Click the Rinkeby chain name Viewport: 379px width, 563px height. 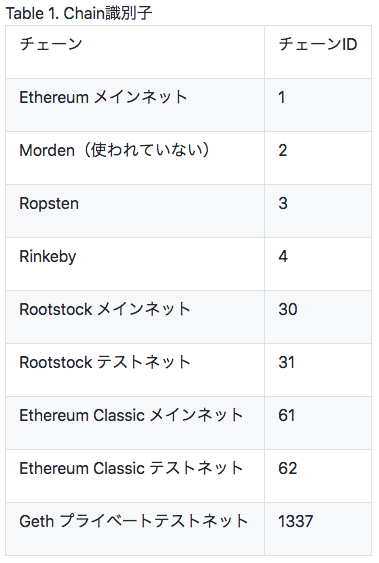tap(48, 256)
